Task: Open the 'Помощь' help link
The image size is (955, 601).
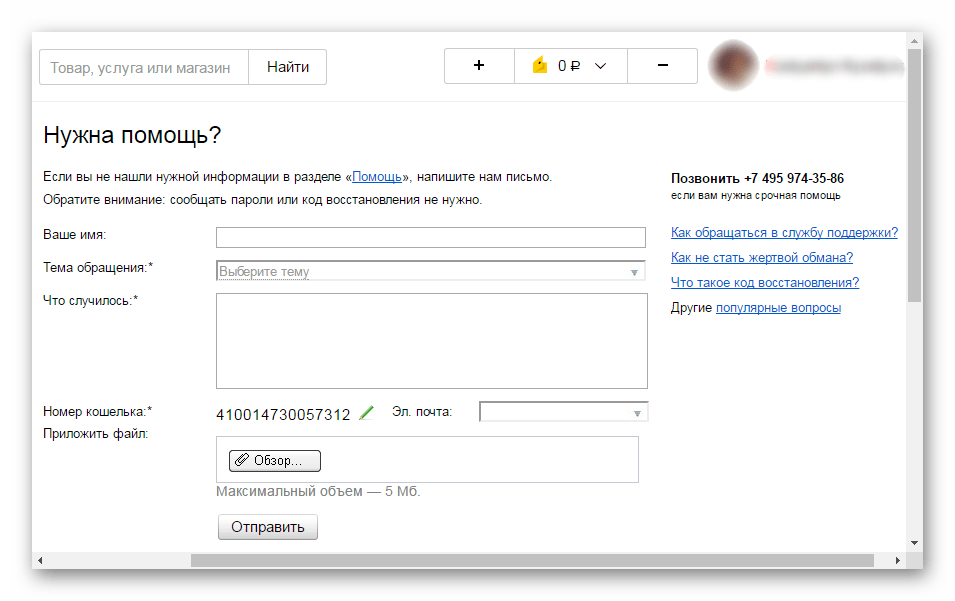Action: [x=377, y=177]
